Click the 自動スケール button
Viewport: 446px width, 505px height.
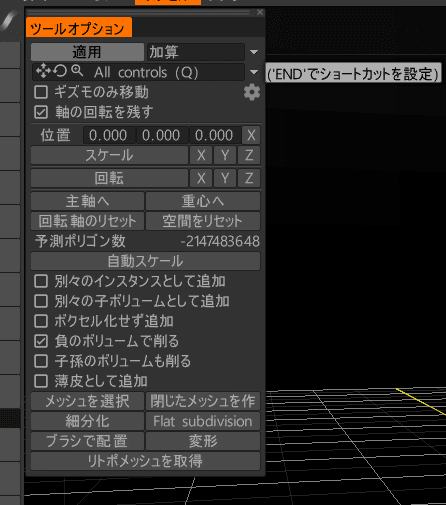(145, 261)
